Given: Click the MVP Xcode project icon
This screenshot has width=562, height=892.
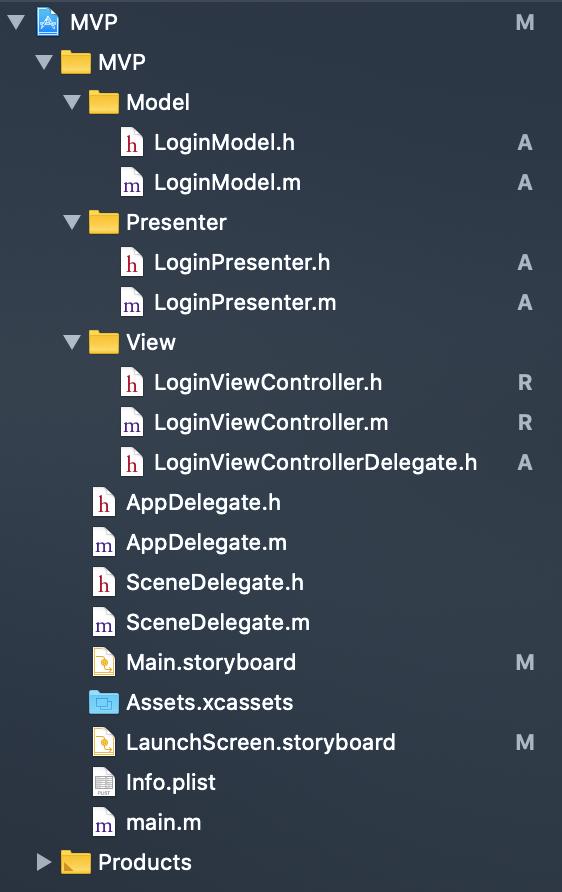Looking at the screenshot, I should [48, 22].
